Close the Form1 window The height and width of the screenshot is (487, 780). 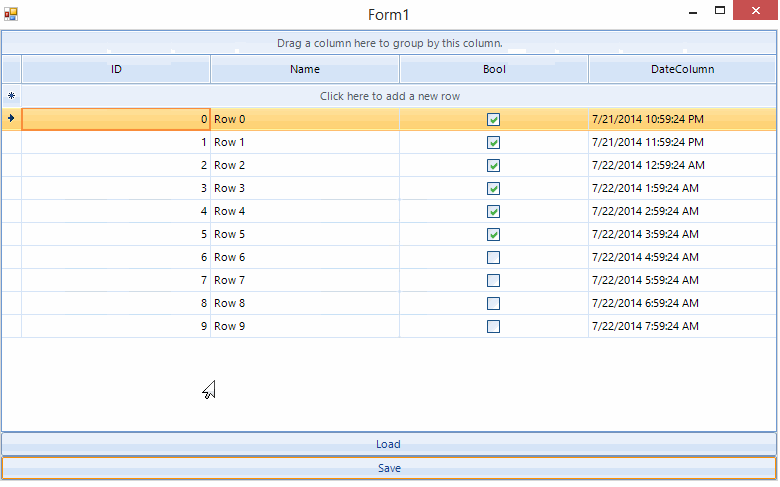[x=754, y=11]
